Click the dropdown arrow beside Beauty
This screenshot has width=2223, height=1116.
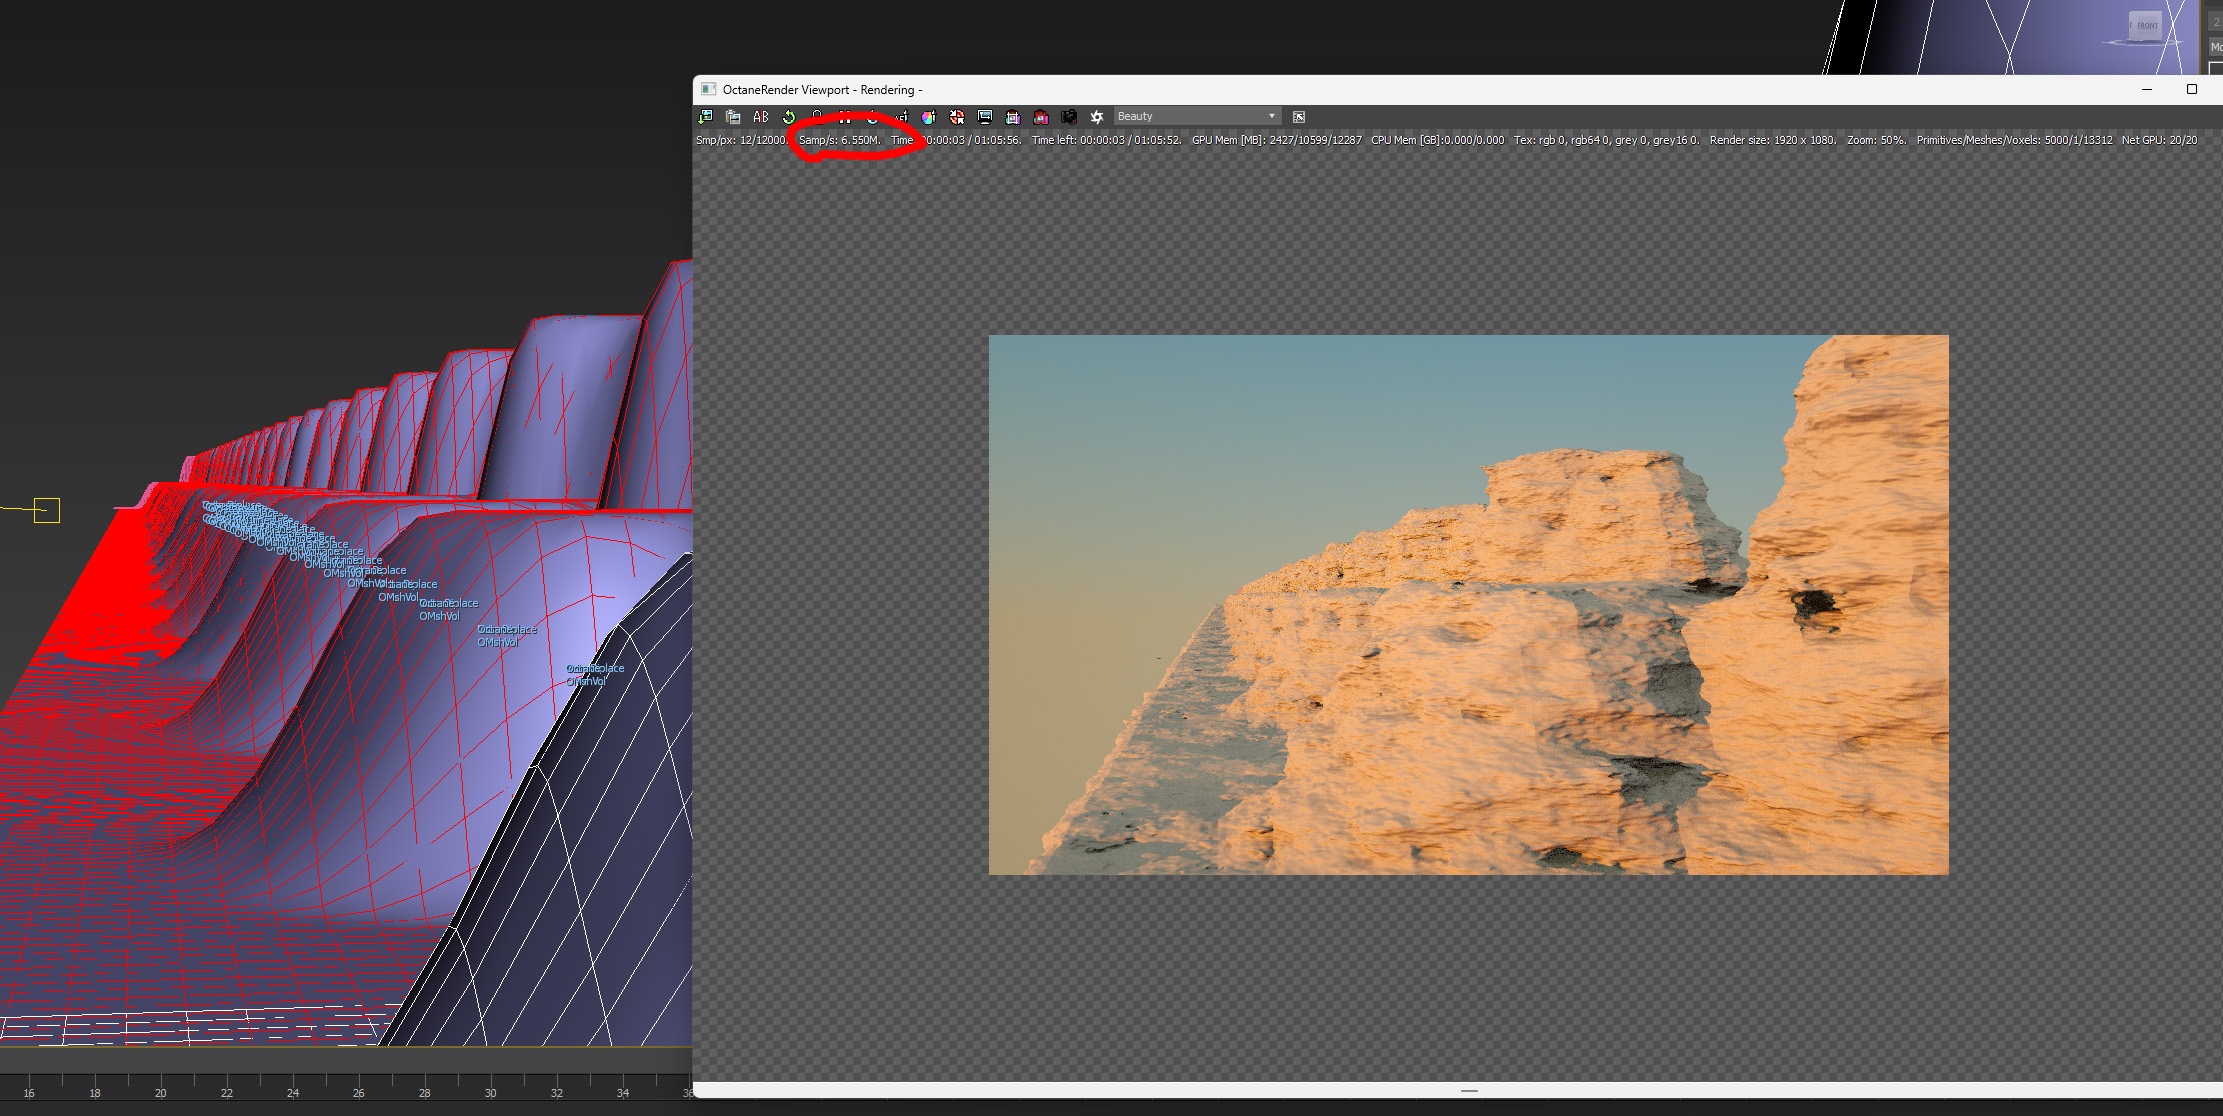(1272, 117)
